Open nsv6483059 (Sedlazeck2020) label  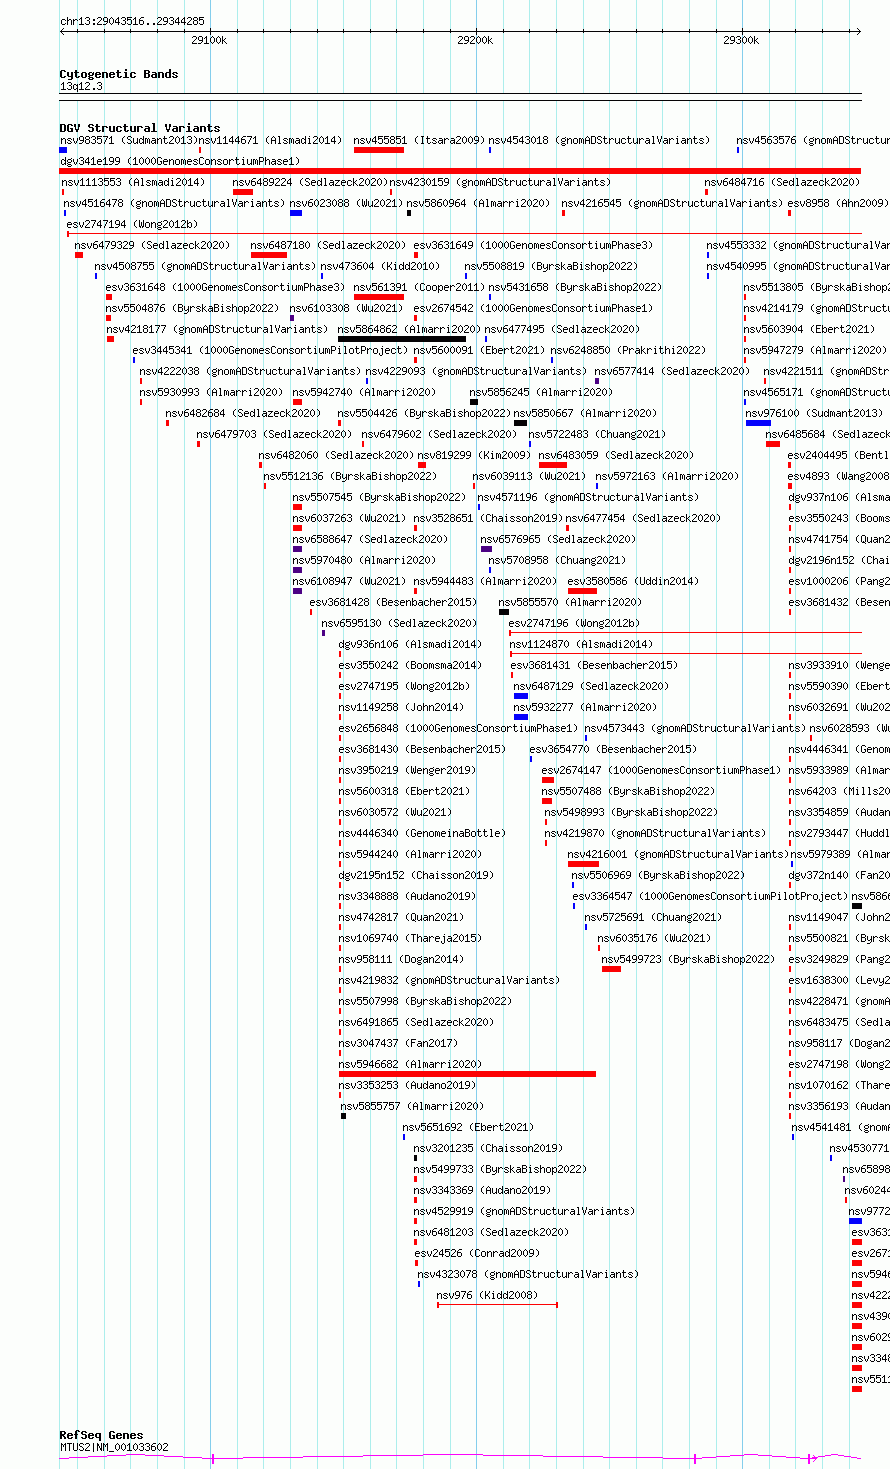point(616,455)
